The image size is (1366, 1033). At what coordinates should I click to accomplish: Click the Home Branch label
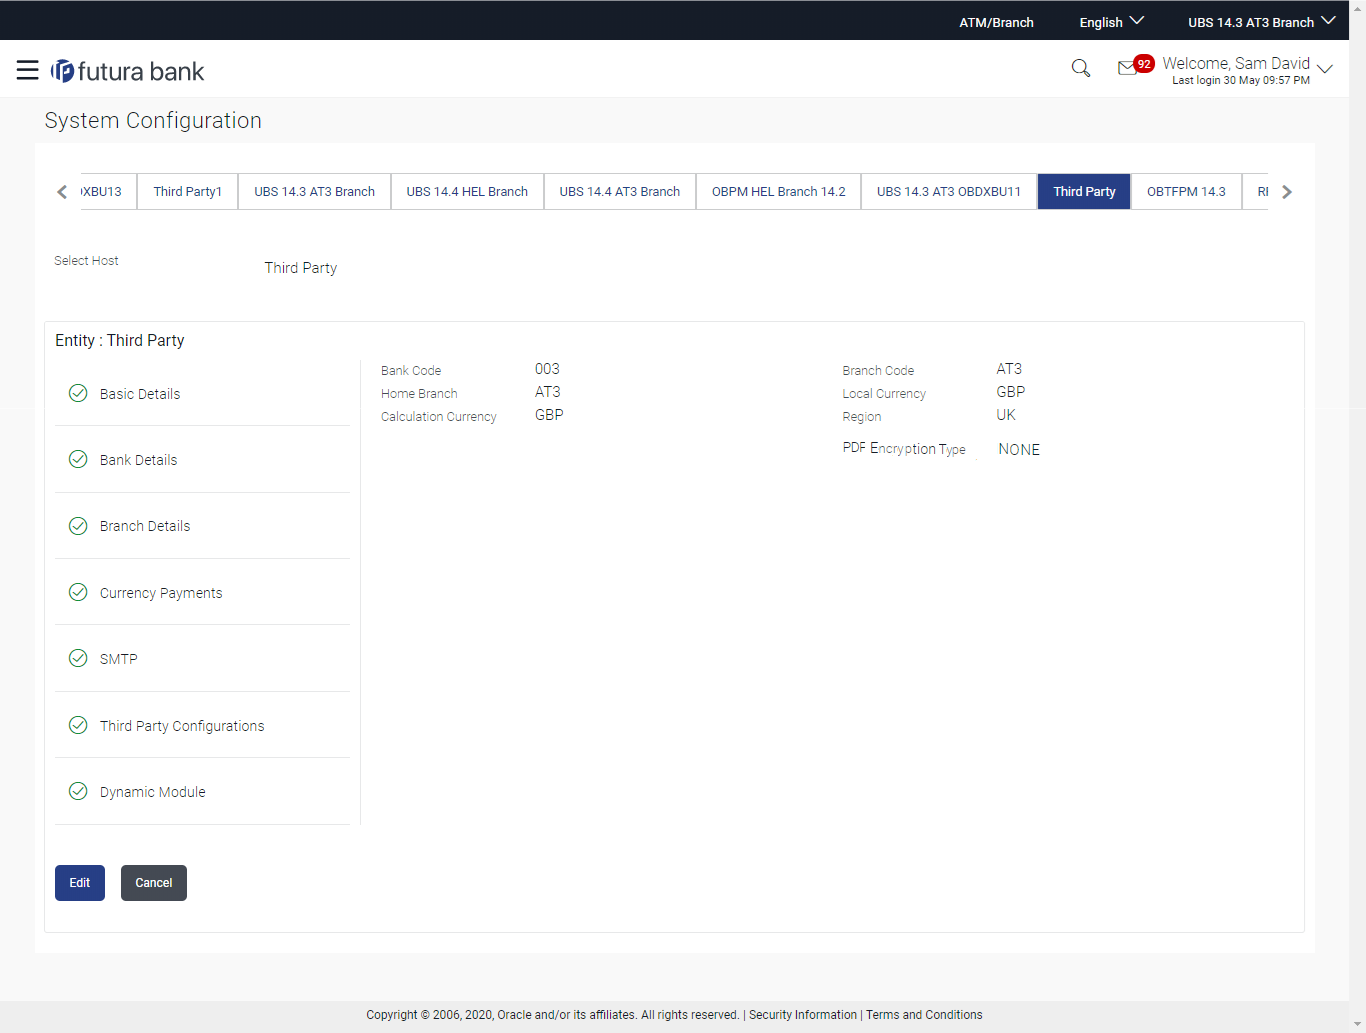(x=419, y=394)
